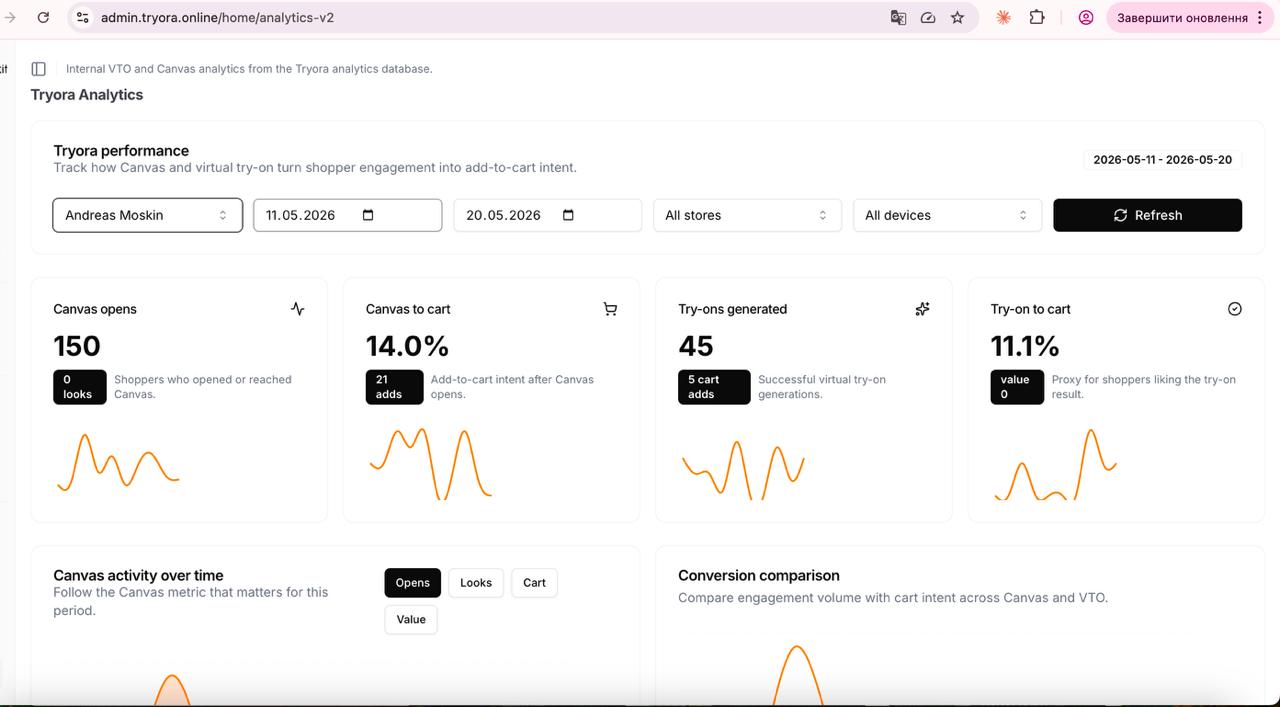Click the Canvas opens sparkline chart
The image size is (1280, 707).
[x=118, y=462]
